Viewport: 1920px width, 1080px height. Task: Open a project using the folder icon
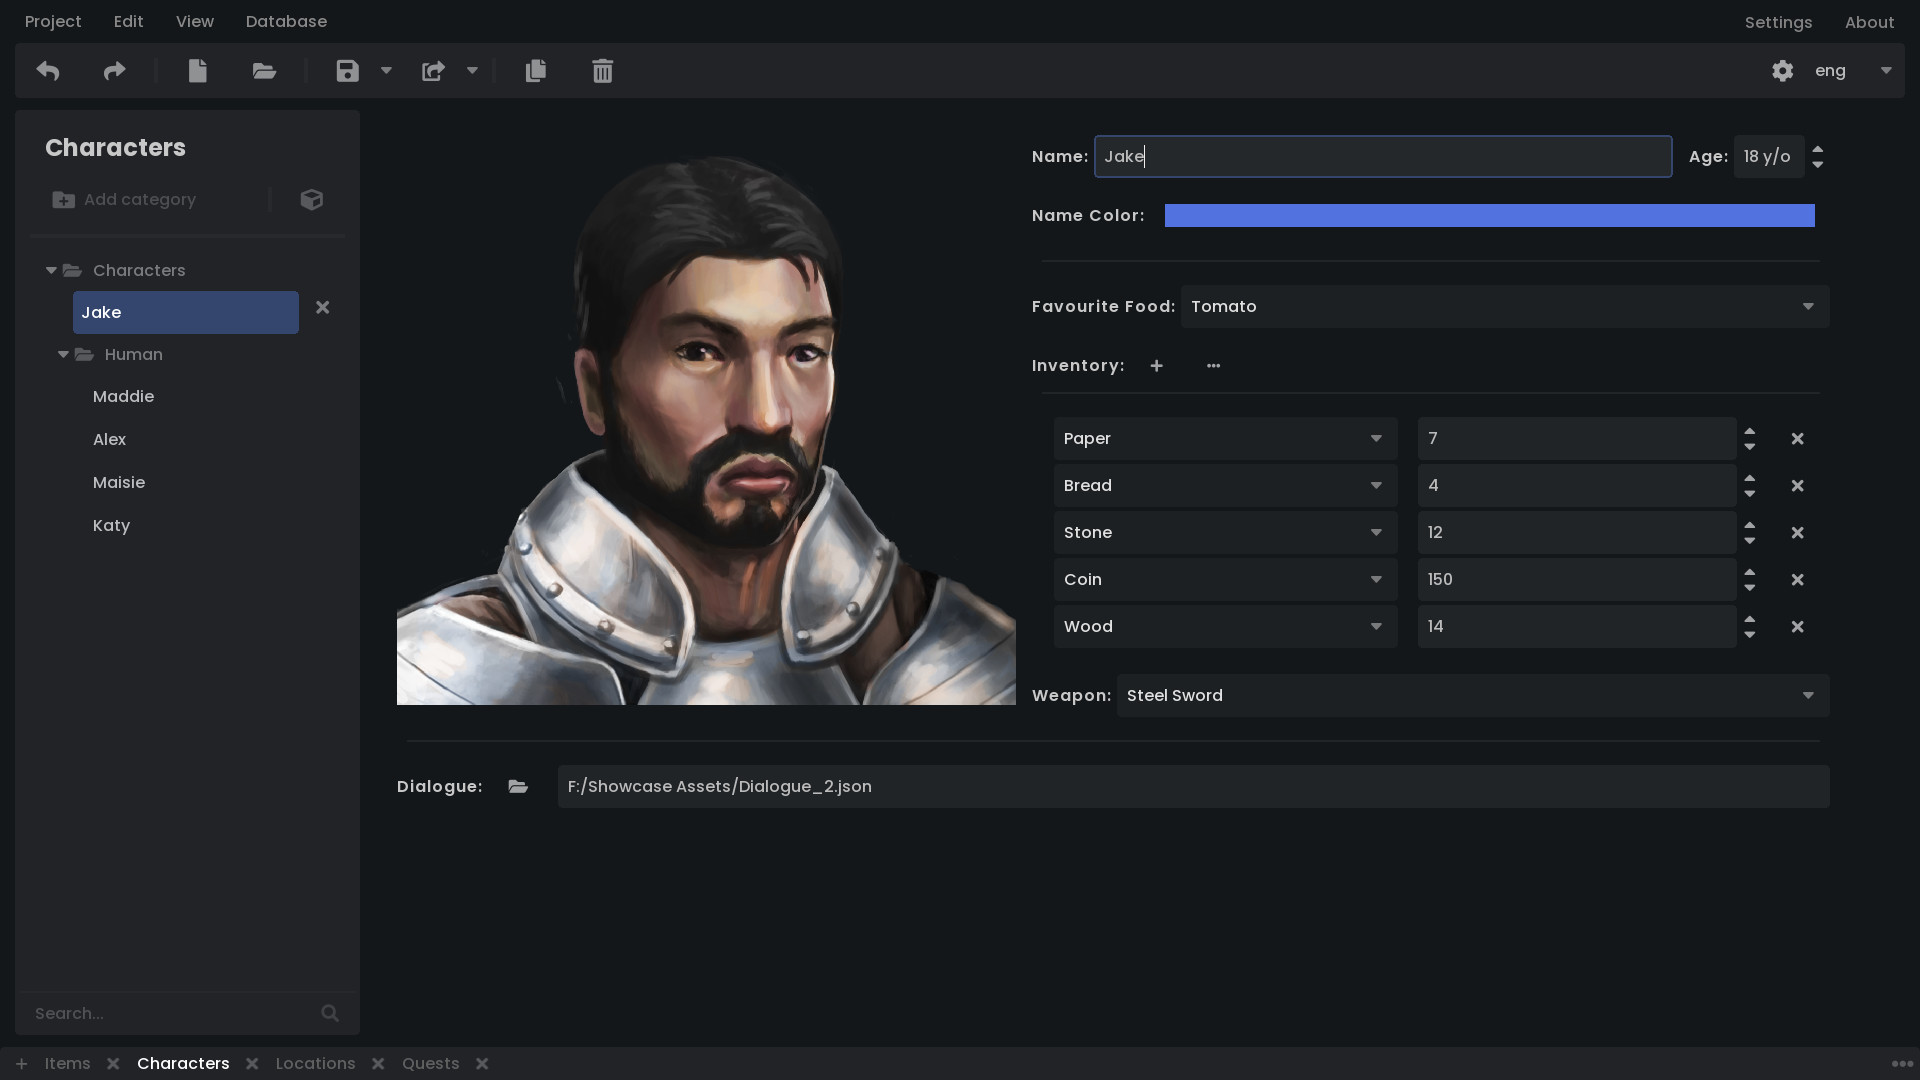click(x=263, y=70)
